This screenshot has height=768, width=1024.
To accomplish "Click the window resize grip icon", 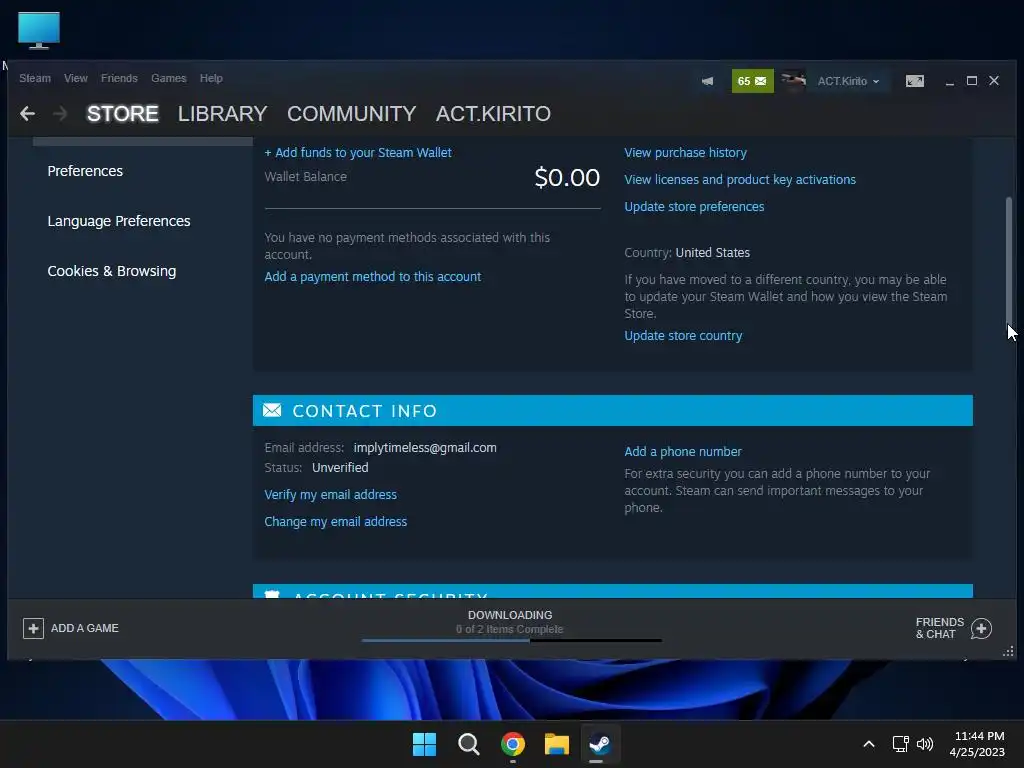I will (1008, 651).
